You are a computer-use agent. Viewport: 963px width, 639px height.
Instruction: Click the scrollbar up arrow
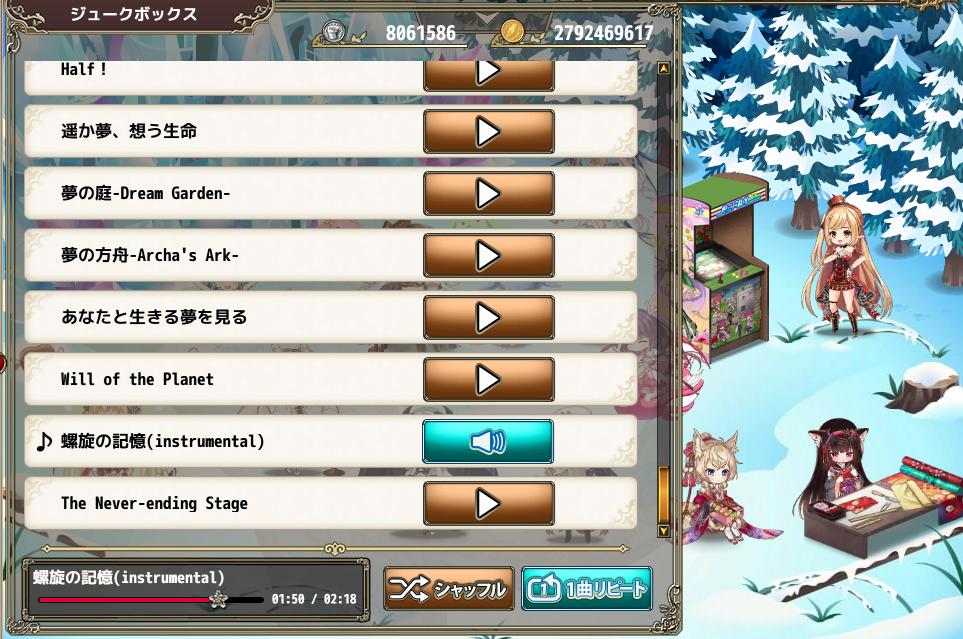(x=663, y=68)
